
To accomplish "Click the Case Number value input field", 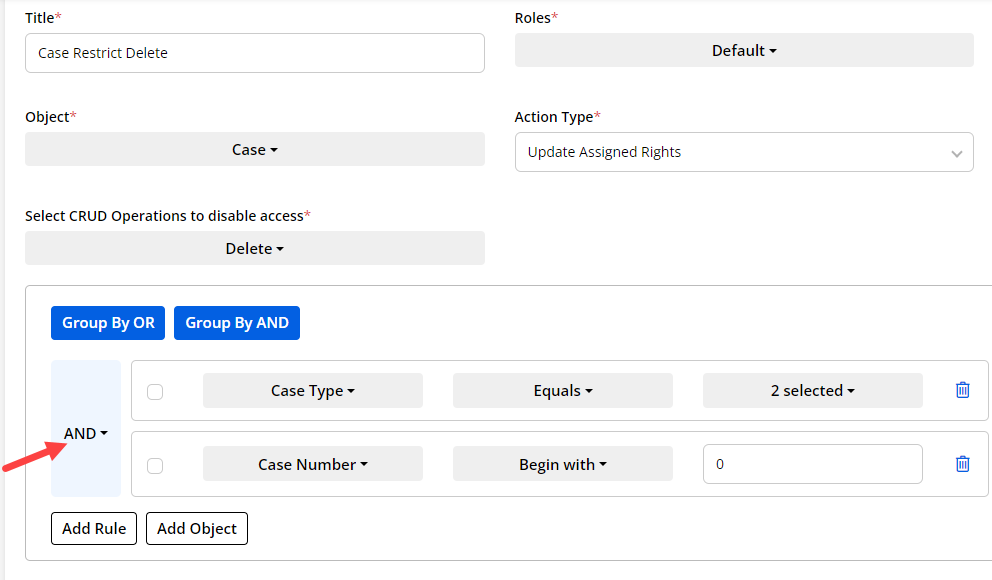I will pos(812,464).
